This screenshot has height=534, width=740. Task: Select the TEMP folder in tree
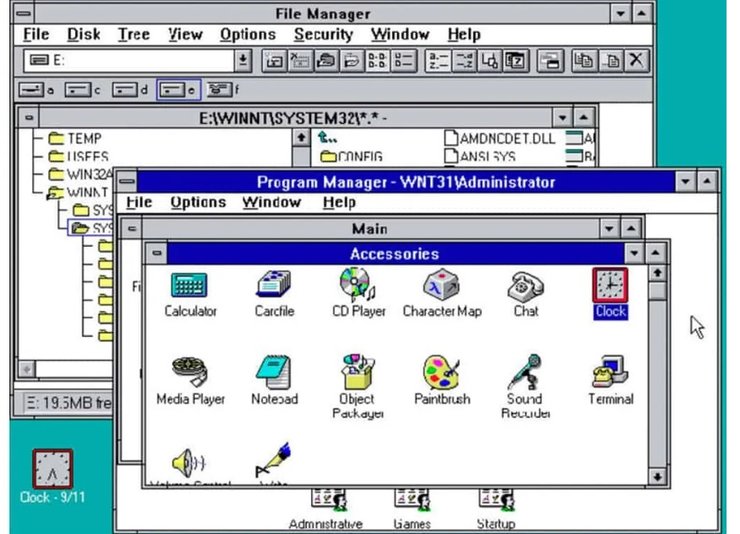click(x=75, y=138)
